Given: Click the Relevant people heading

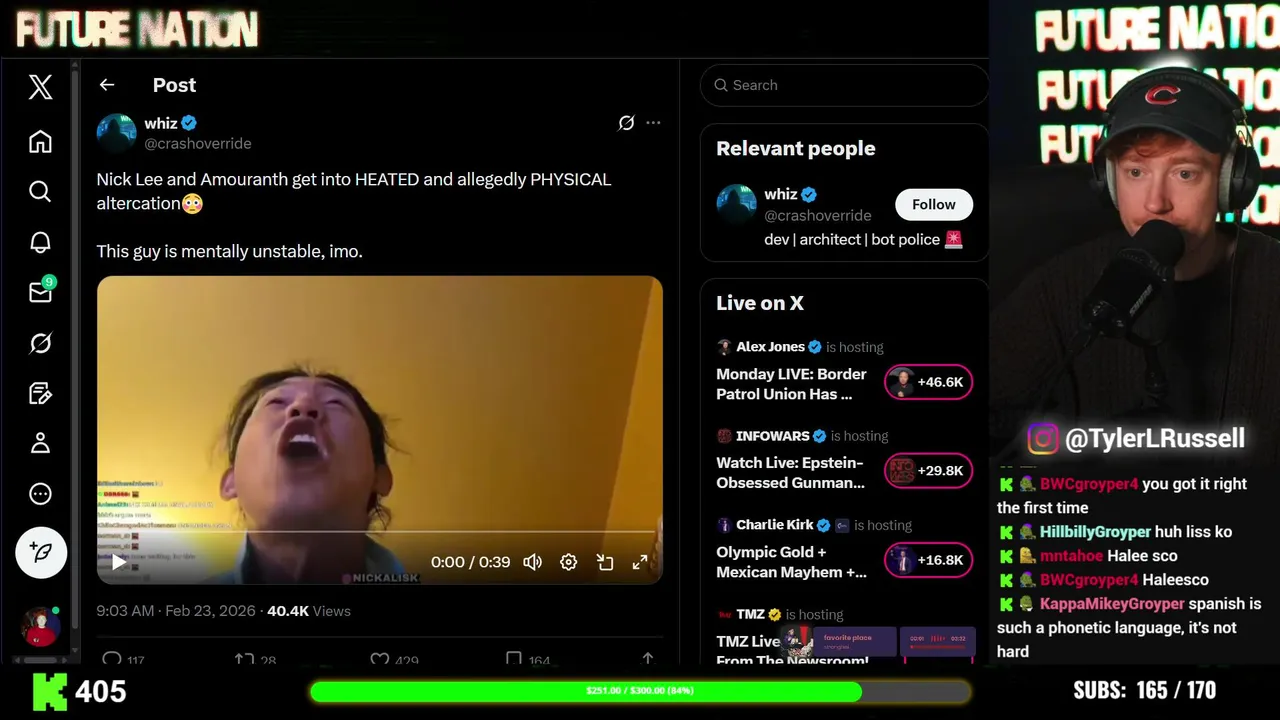Looking at the screenshot, I should (x=796, y=148).
